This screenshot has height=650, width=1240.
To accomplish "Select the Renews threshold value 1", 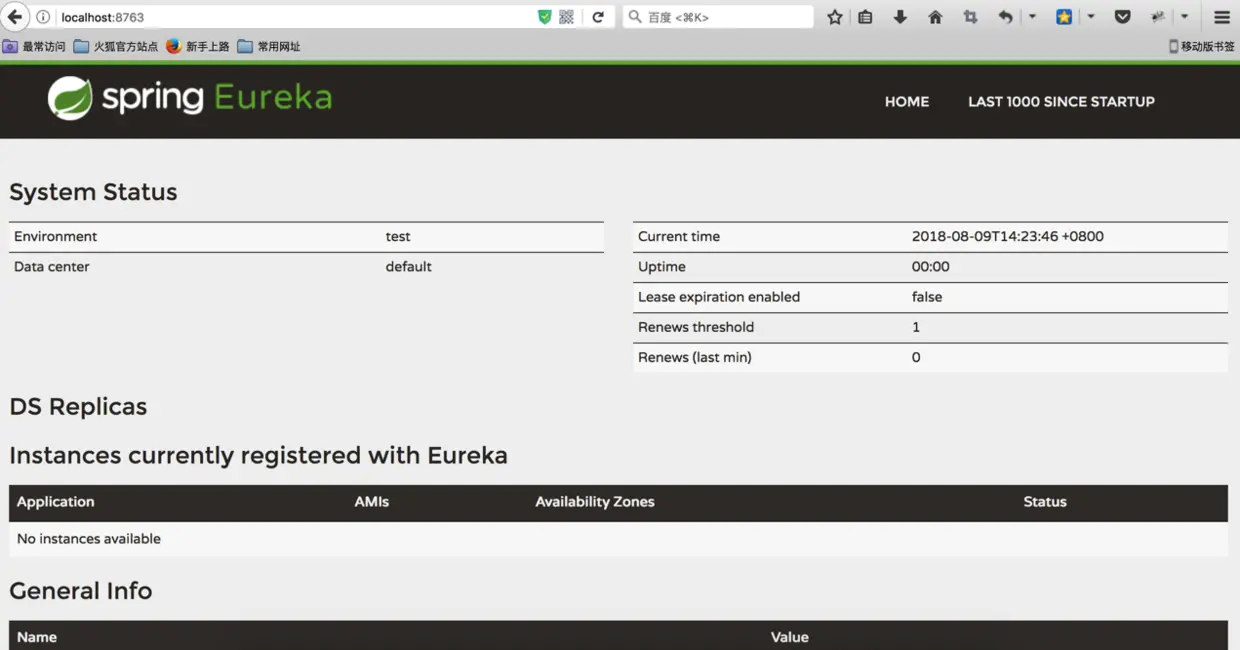I will [916, 327].
